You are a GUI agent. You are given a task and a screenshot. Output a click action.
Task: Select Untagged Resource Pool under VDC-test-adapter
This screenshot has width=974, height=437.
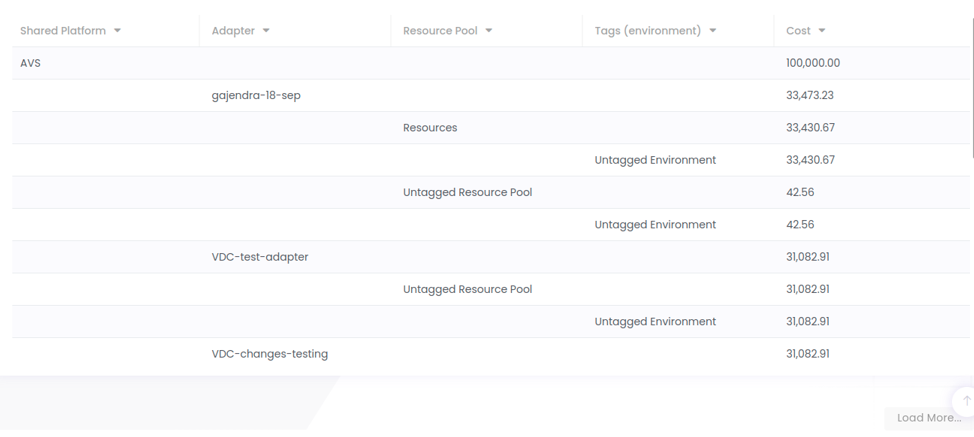tap(467, 289)
